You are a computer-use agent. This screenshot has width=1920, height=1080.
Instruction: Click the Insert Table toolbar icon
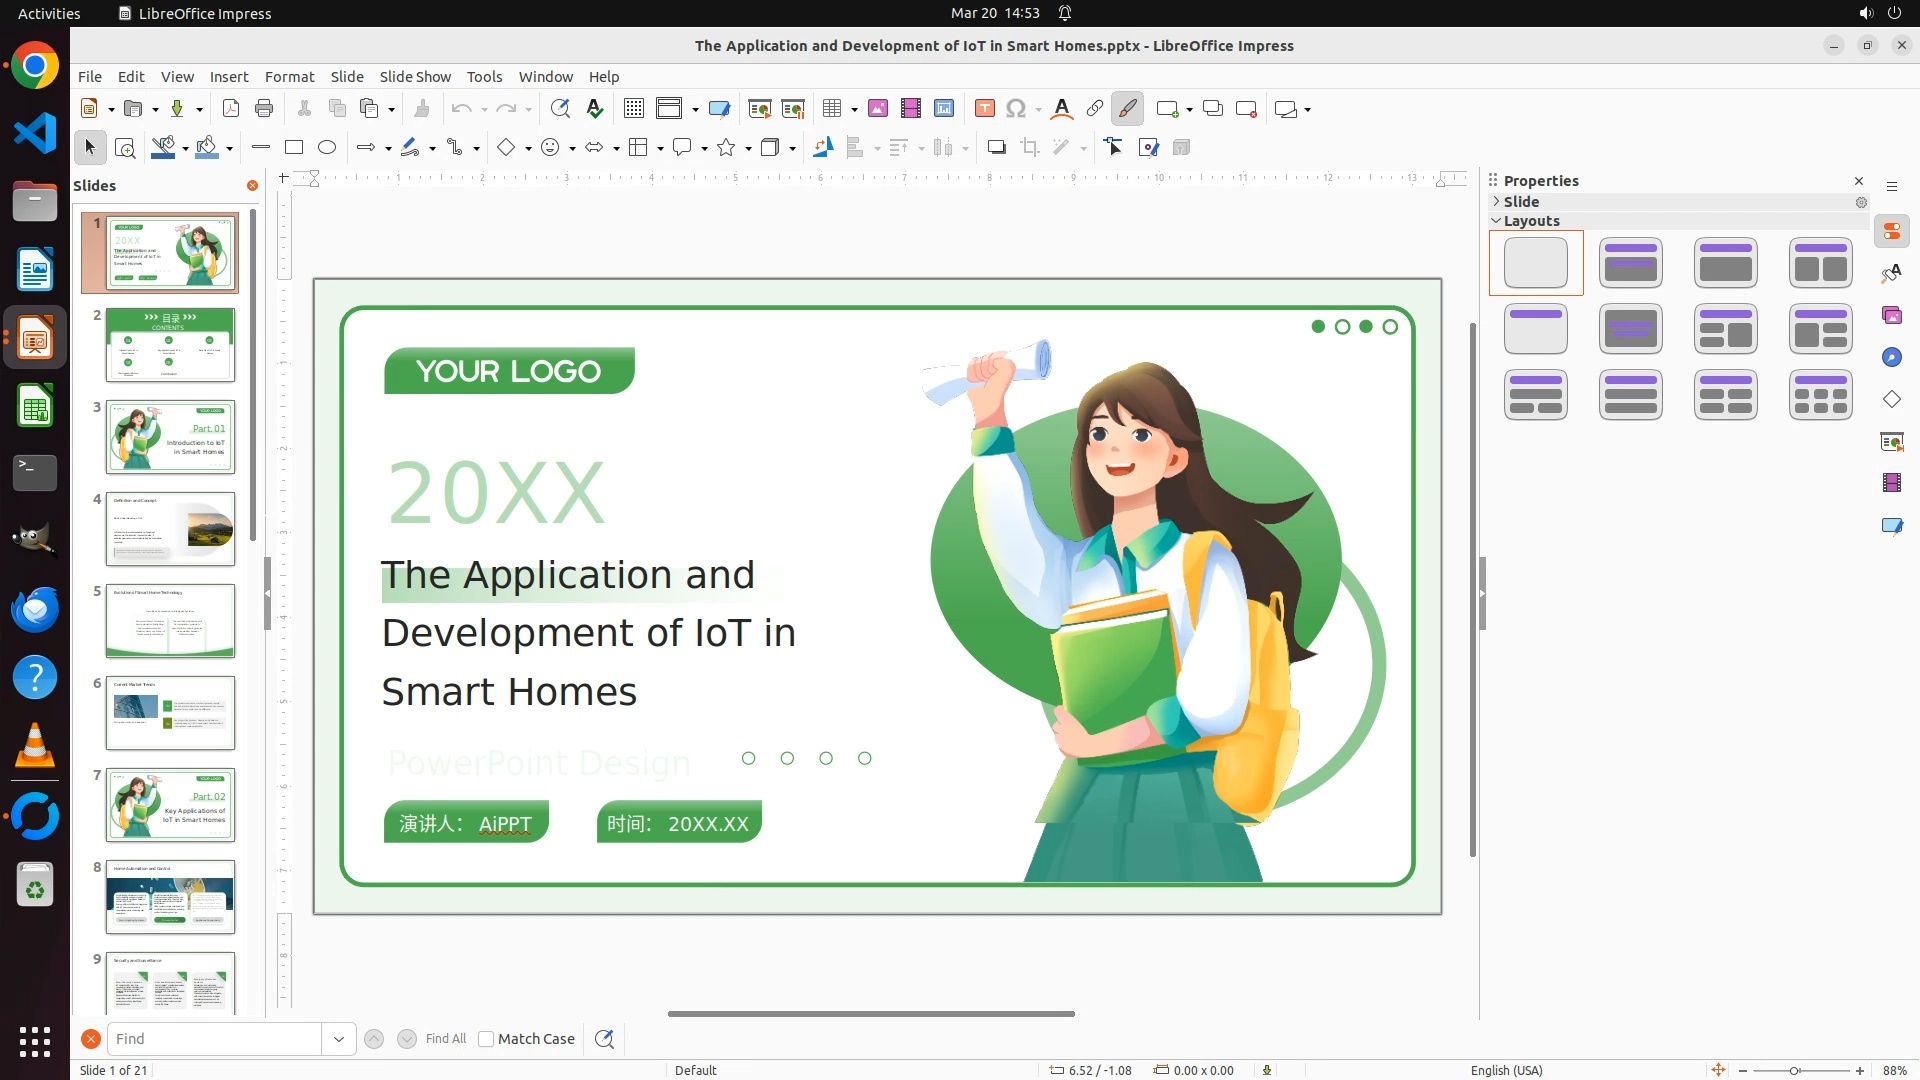click(x=831, y=109)
